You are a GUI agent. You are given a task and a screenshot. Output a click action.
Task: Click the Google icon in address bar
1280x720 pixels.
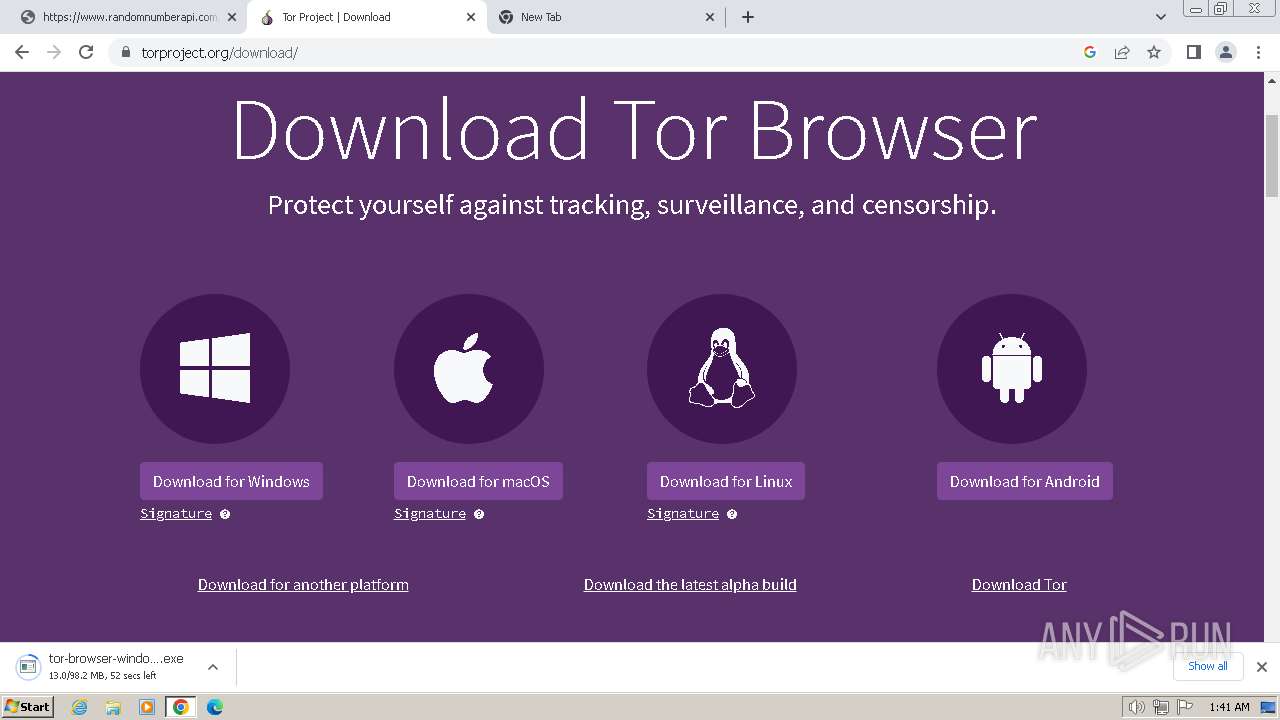click(1090, 52)
